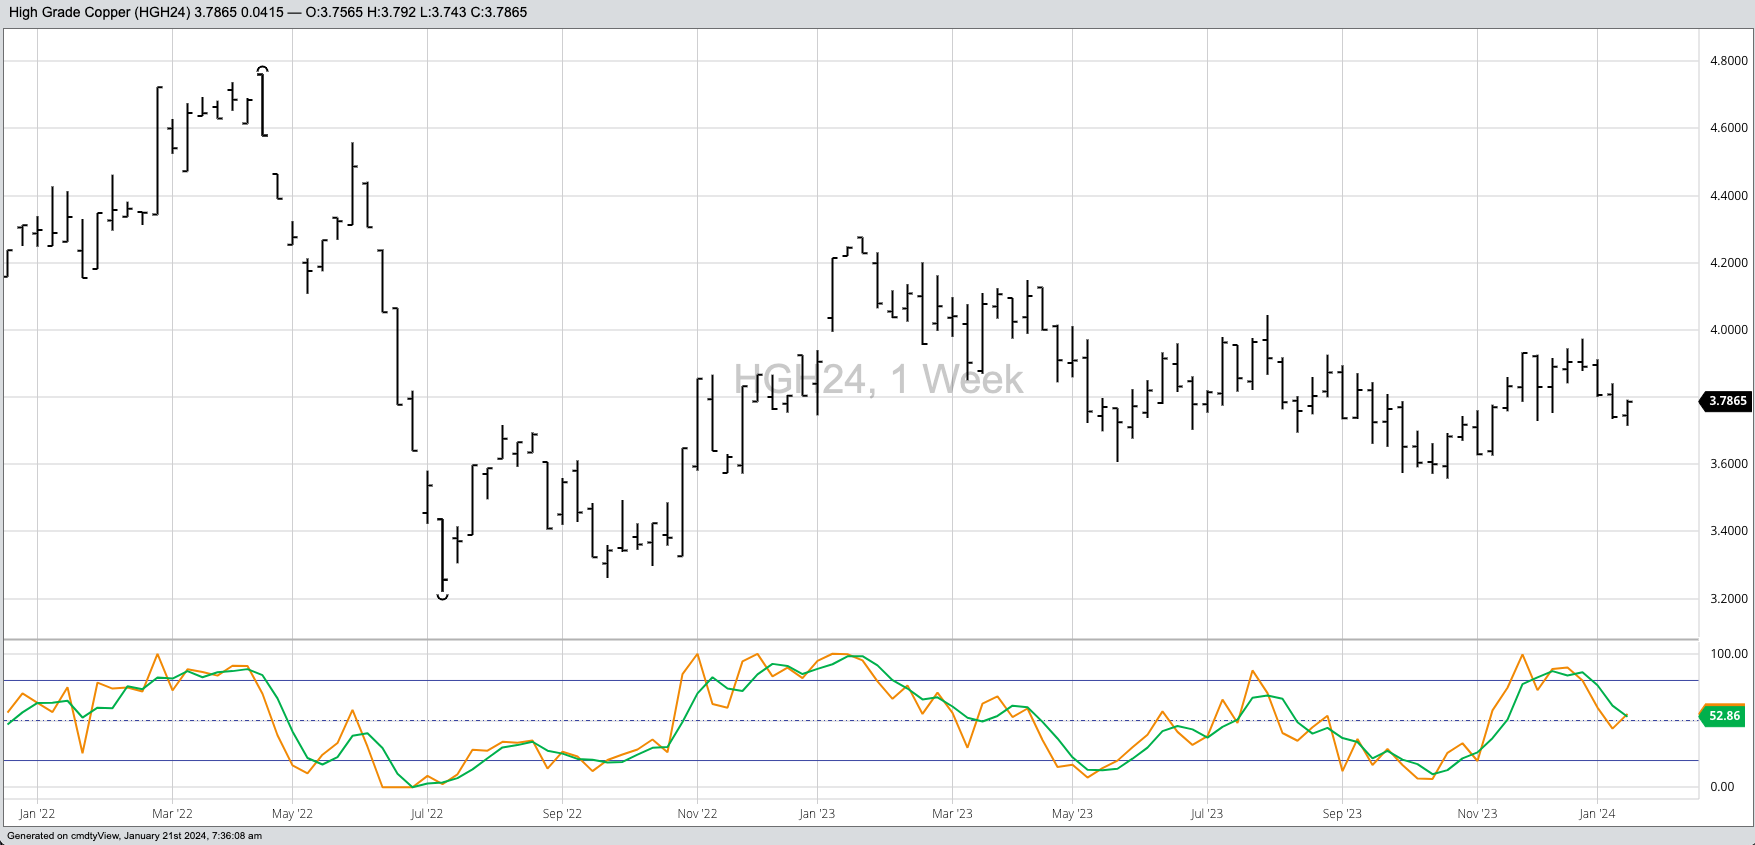Select the Jul '22 date label
Screen dimensions: 1755x845
(x=427, y=814)
